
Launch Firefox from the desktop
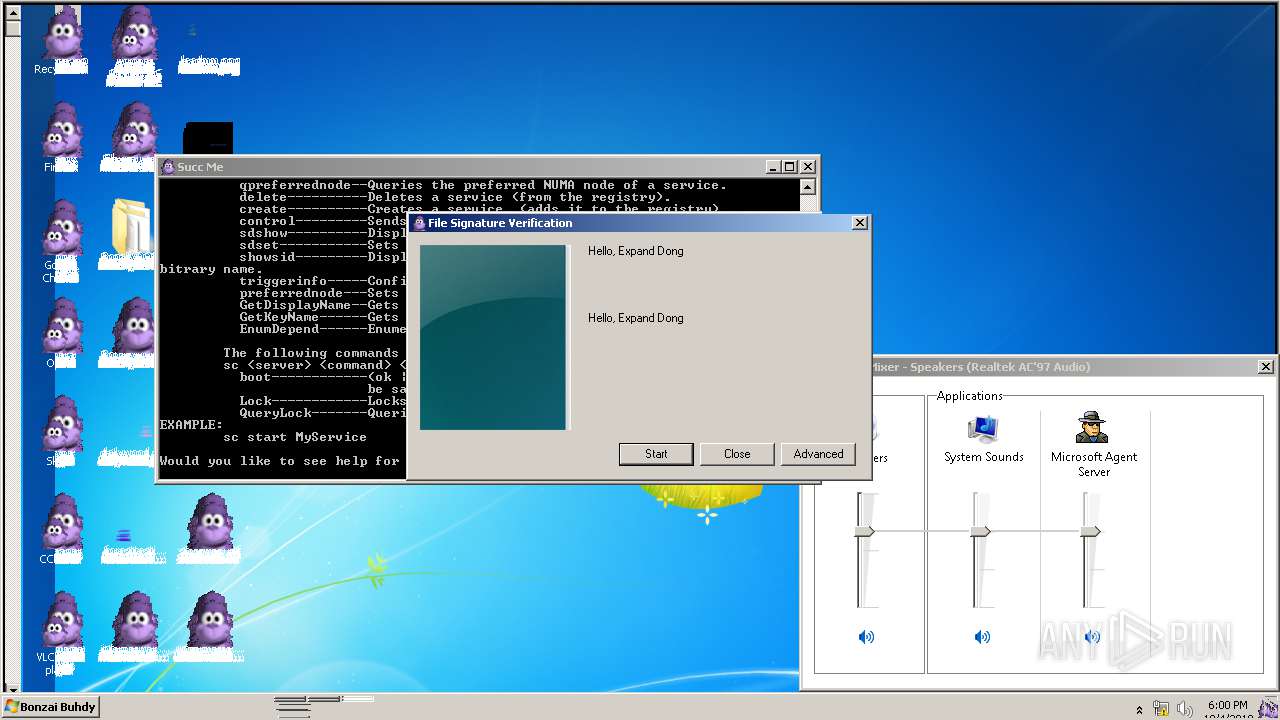[x=64, y=135]
